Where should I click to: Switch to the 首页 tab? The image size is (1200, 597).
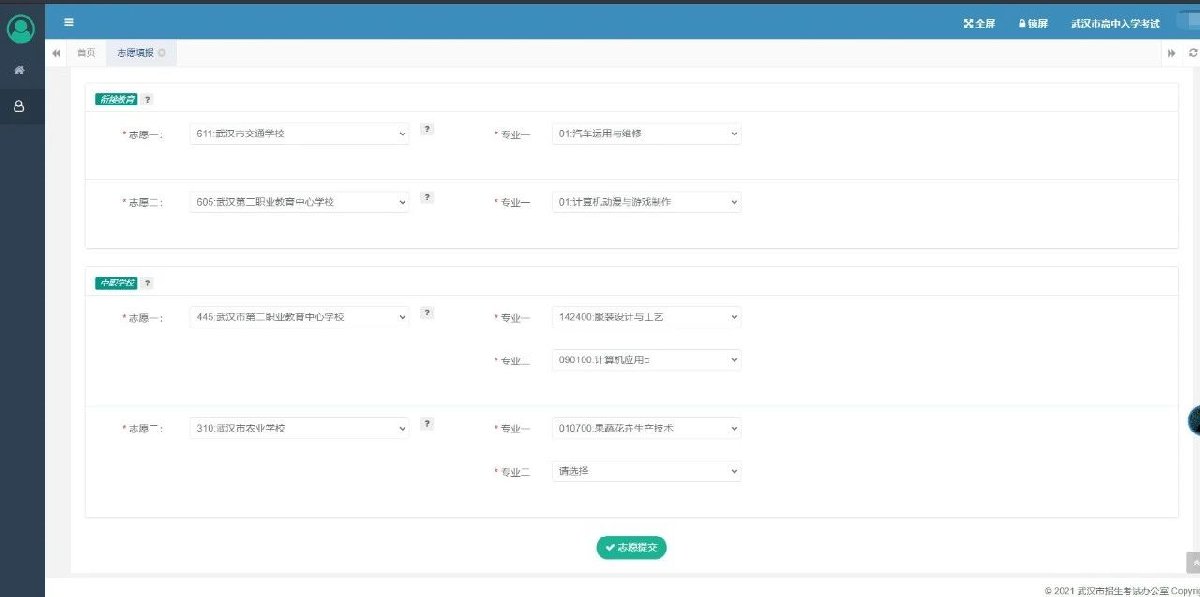click(x=86, y=53)
